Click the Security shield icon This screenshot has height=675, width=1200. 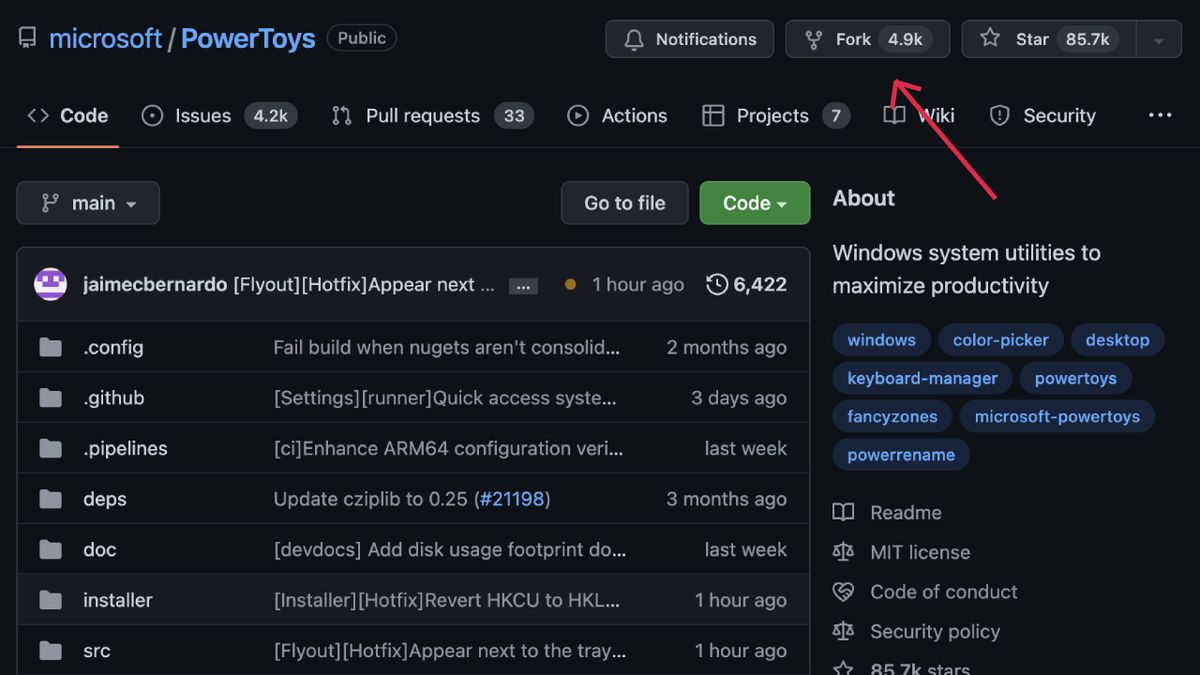tap(999, 115)
